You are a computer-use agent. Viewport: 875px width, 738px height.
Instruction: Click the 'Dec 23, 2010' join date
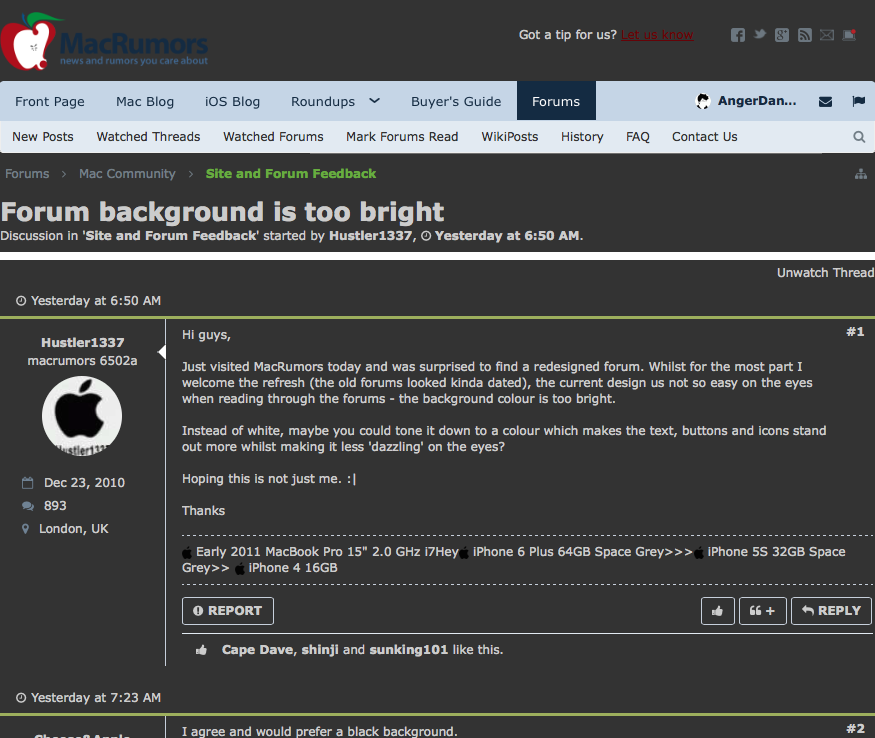pyautogui.click(x=84, y=483)
